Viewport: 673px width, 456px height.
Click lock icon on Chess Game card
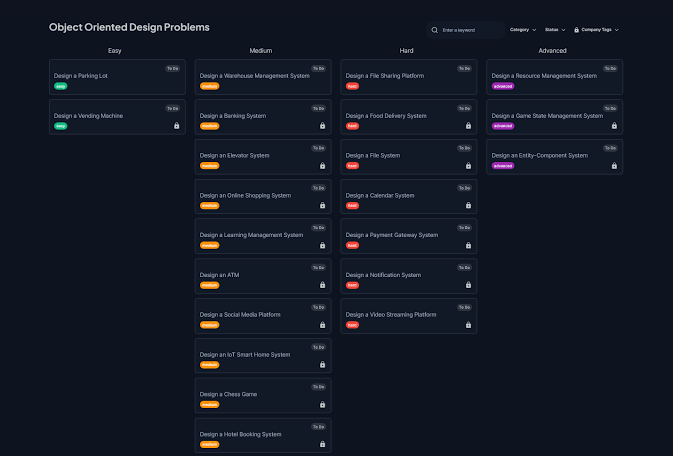[x=322, y=404]
